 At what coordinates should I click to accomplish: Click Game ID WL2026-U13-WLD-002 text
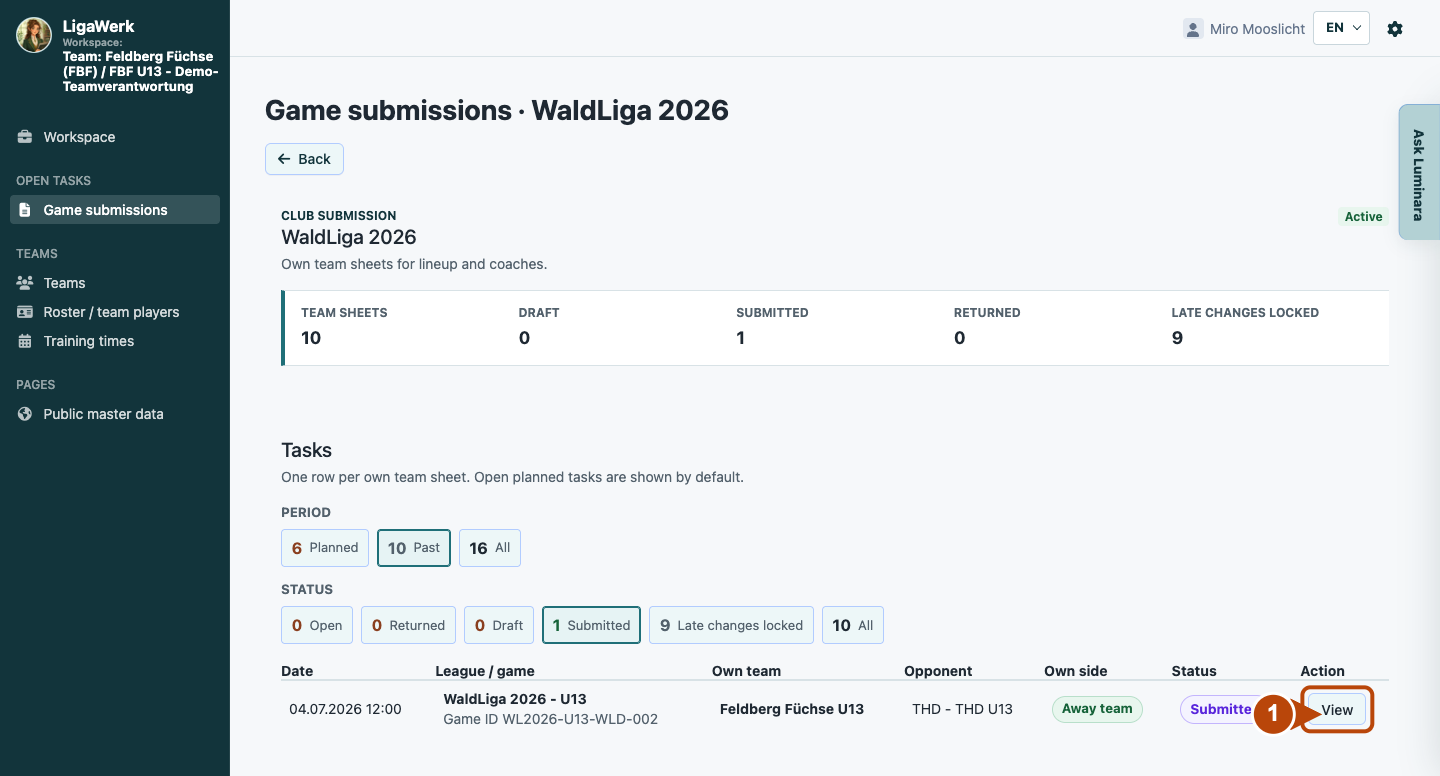tap(551, 719)
